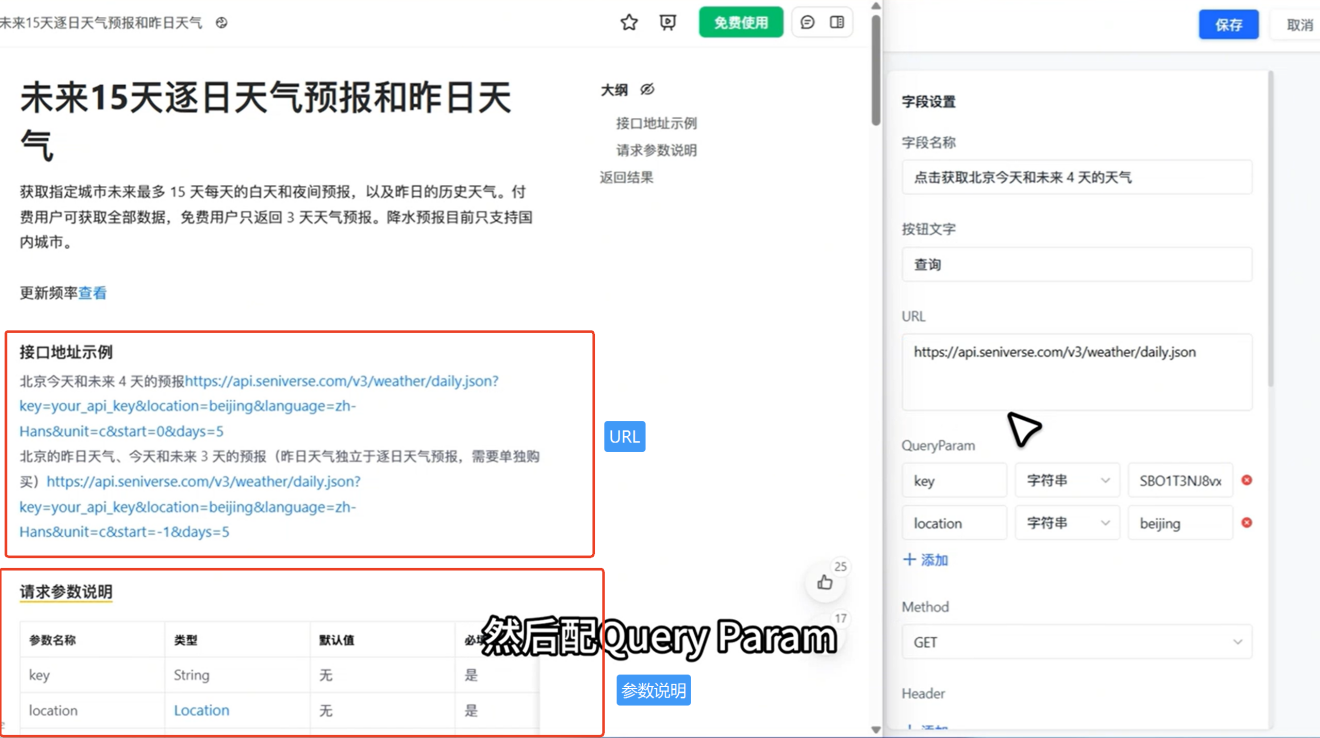Edit the 按钮文字 field containing 查询
Viewport: 1320px width, 738px height.
coord(1077,265)
